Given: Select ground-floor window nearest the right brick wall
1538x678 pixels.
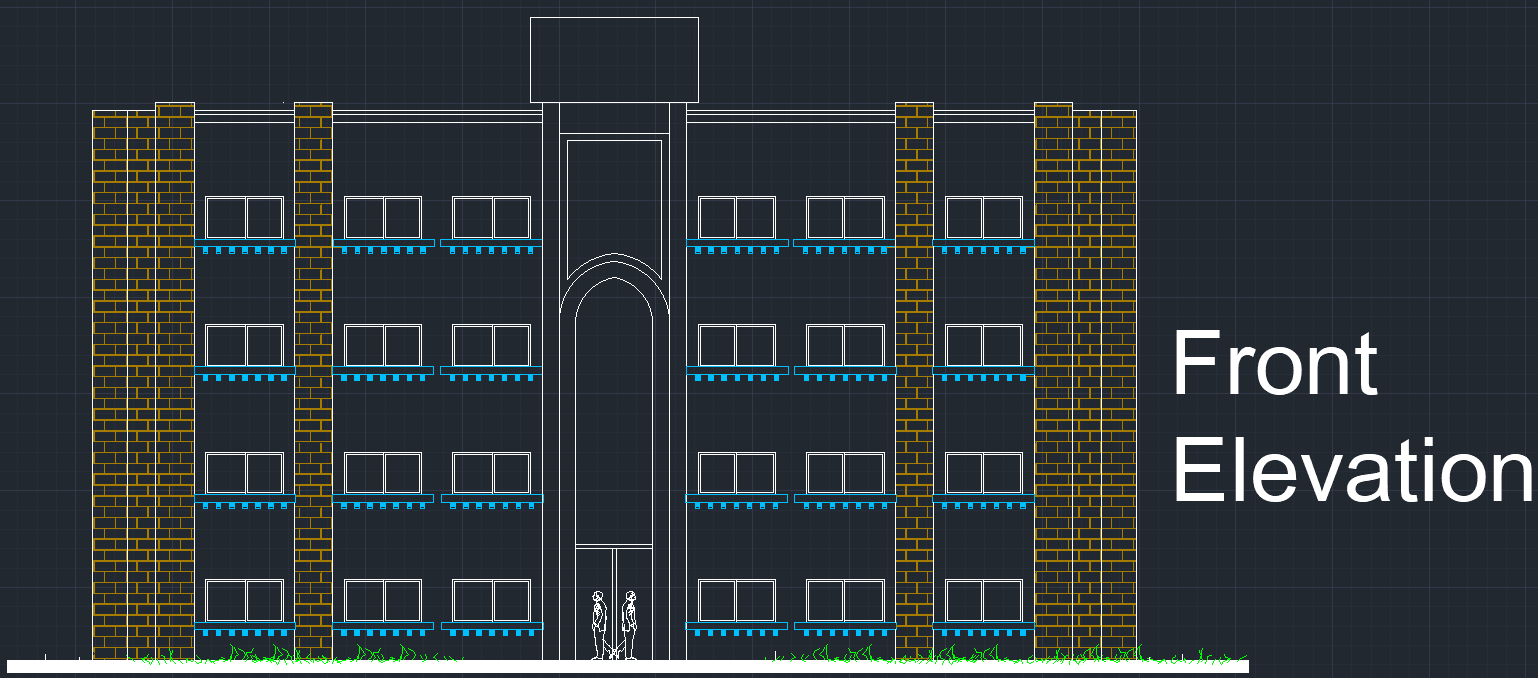Looking at the screenshot, I should (984, 601).
